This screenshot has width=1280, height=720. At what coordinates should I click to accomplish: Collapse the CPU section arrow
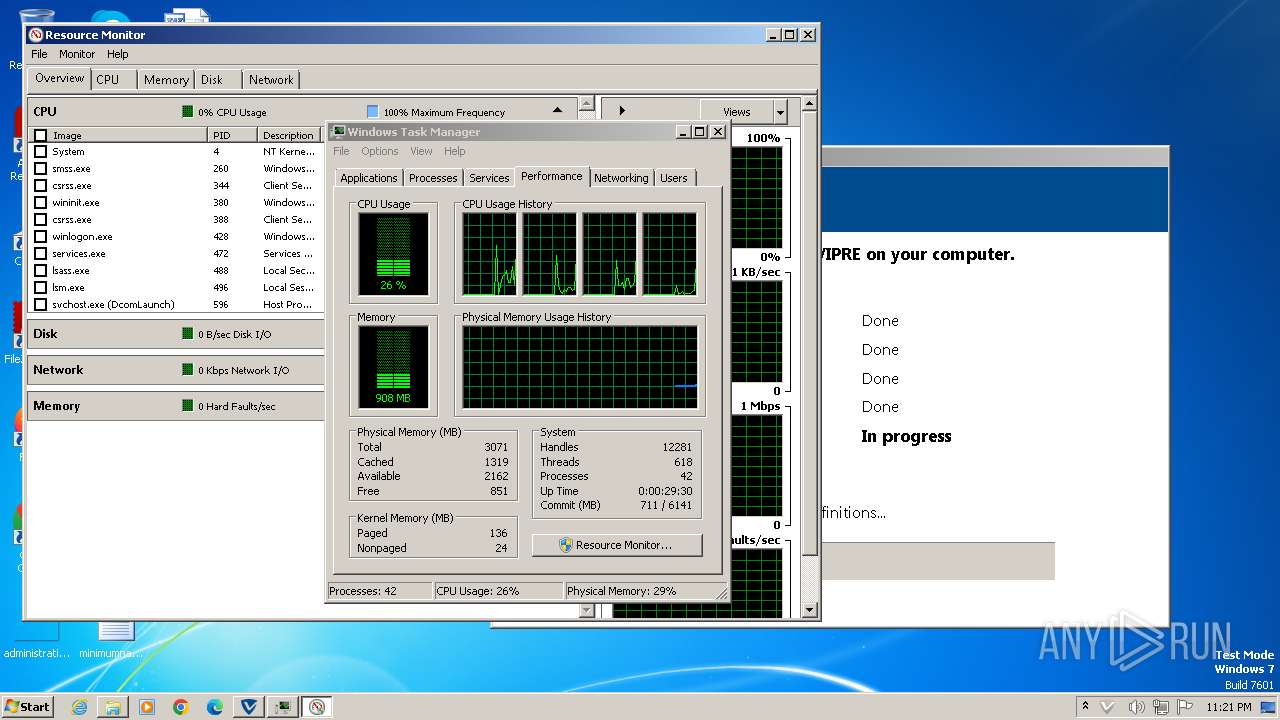558,111
